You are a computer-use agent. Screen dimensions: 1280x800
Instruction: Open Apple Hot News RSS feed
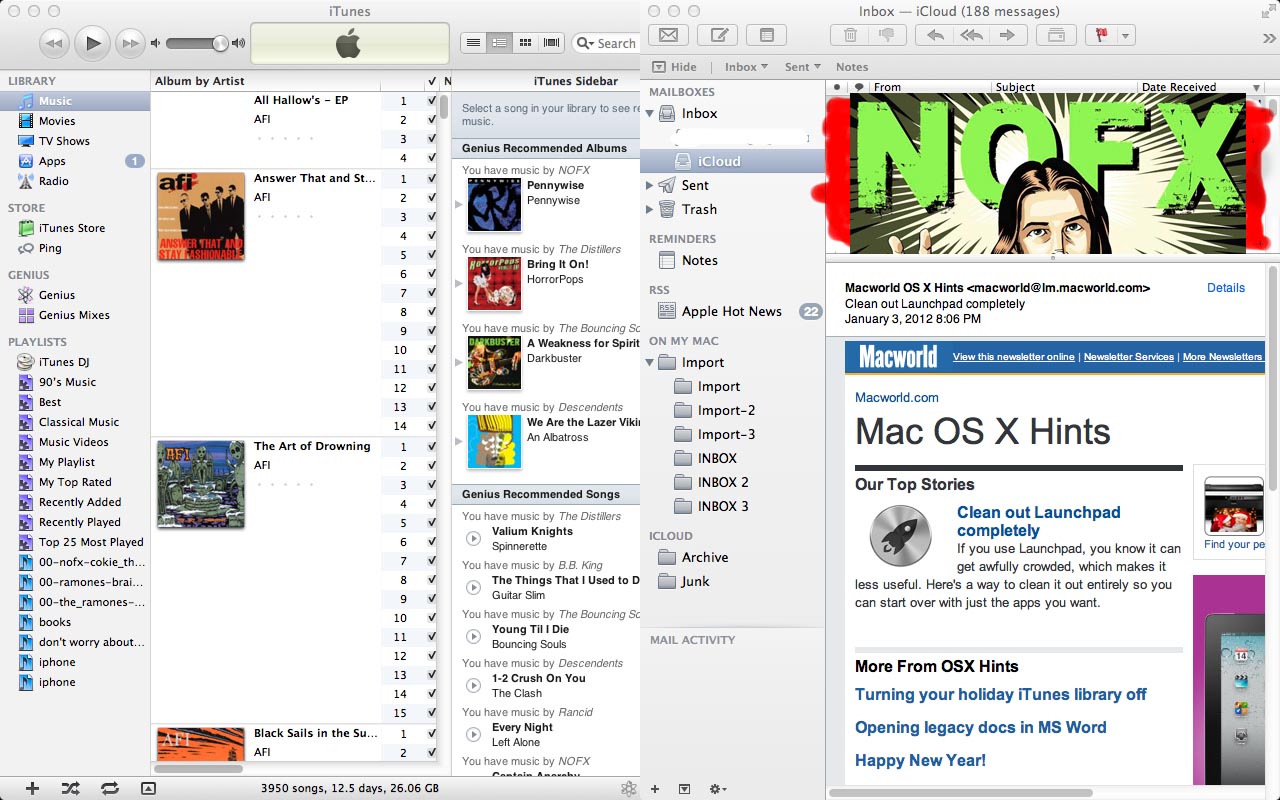[x=733, y=311]
